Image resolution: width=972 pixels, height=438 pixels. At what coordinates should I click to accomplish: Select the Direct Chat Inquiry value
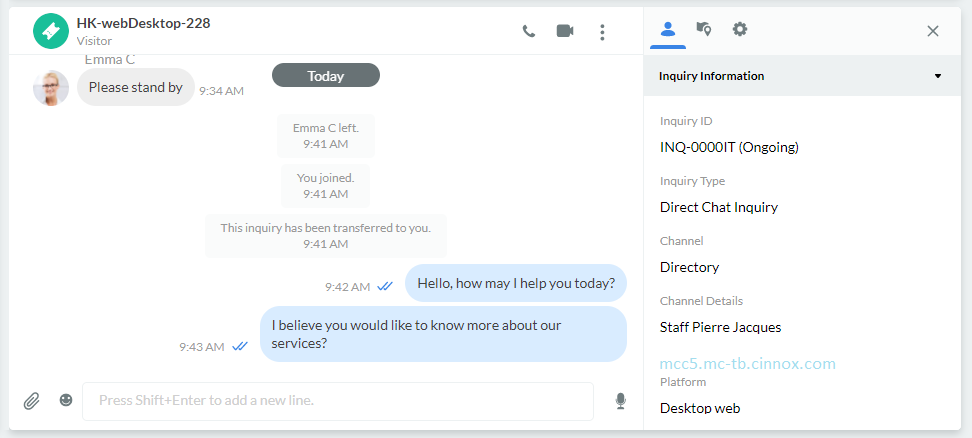pos(719,207)
